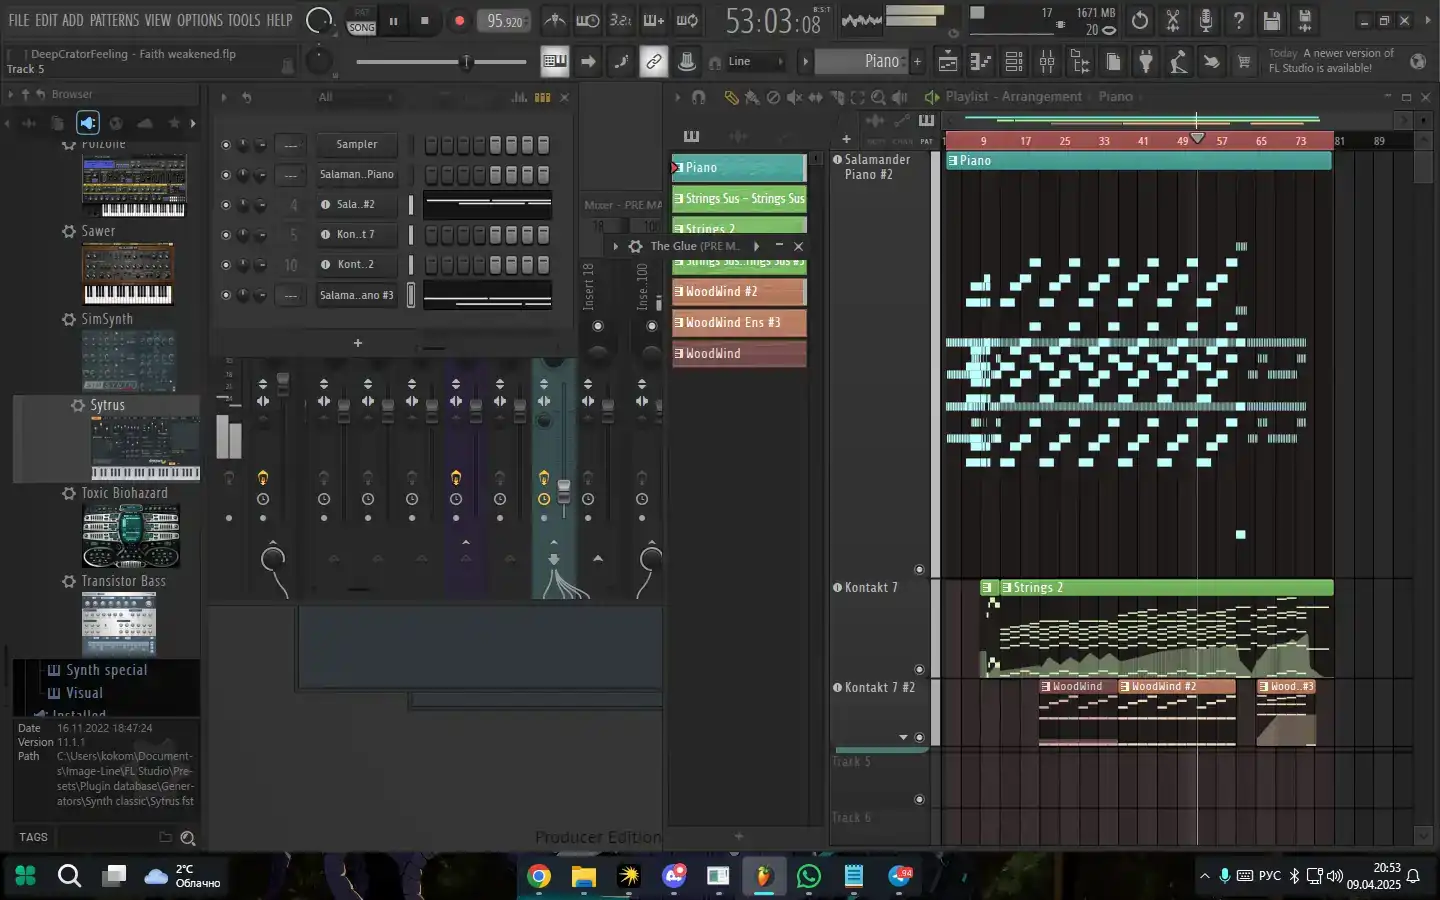Image resolution: width=1440 pixels, height=900 pixels.
Task: Click the tempo value 95.920
Action: (505, 21)
